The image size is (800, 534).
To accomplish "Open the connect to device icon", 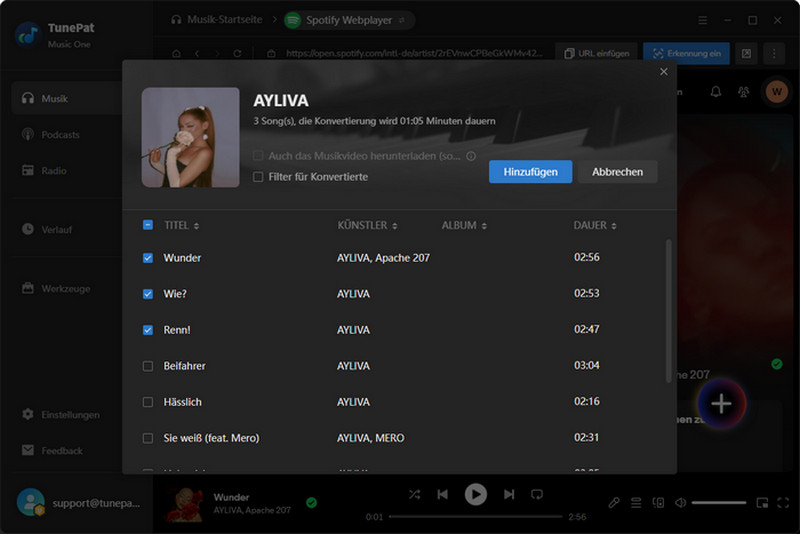I will click(x=658, y=503).
